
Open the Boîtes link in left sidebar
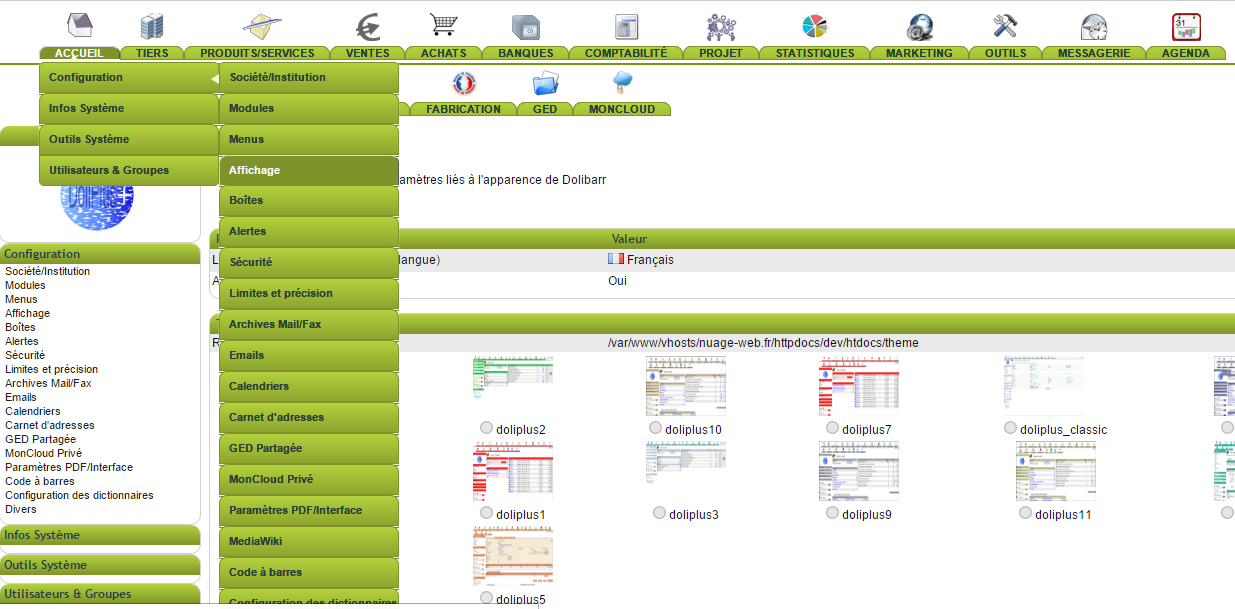[20, 327]
